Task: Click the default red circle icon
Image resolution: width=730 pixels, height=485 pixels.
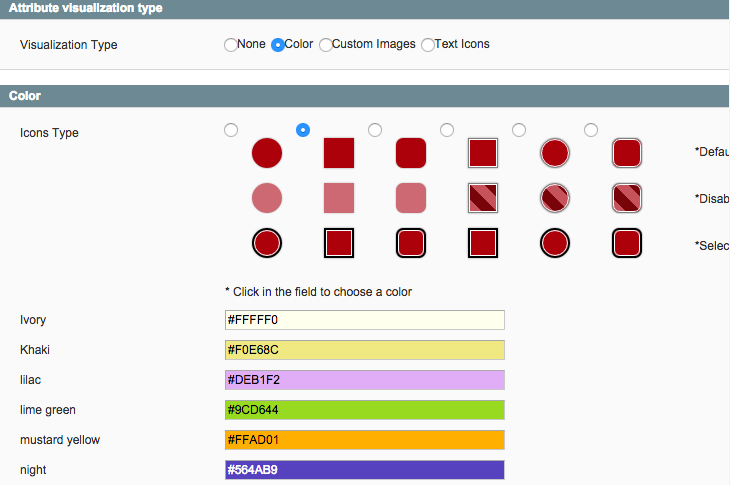Action: pos(267,153)
